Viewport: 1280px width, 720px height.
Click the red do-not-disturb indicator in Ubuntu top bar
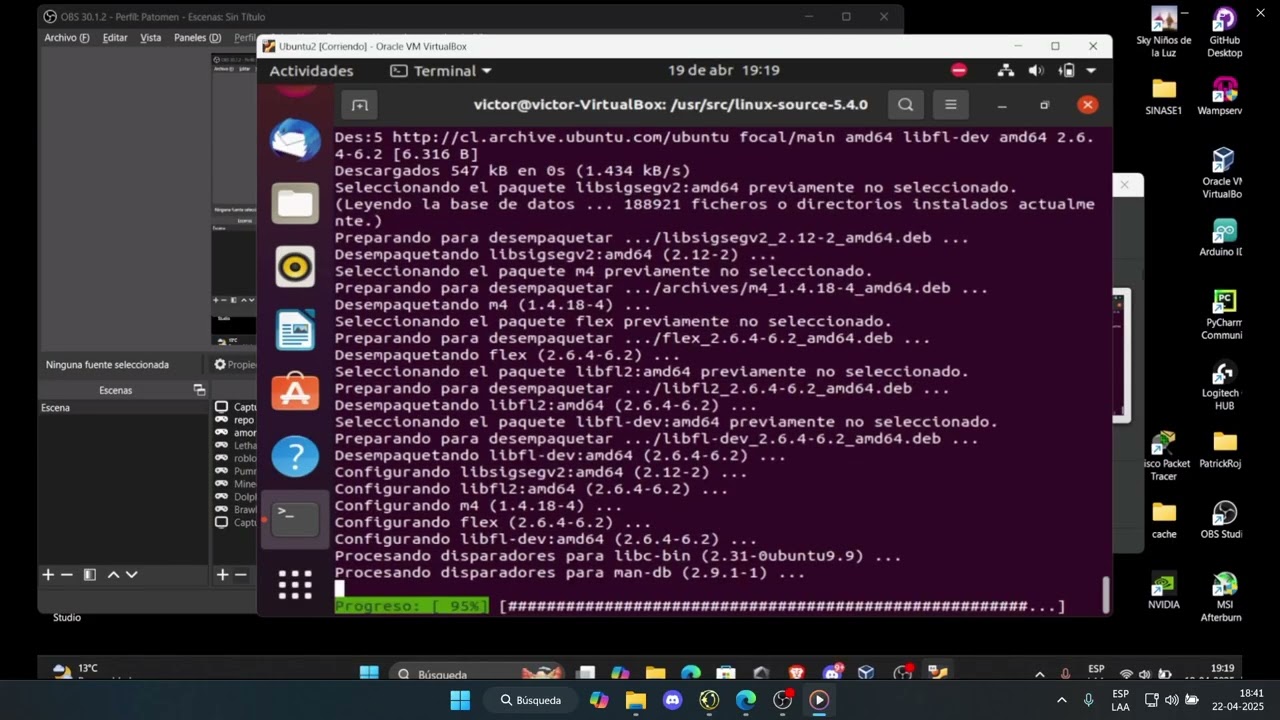(x=959, y=70)
